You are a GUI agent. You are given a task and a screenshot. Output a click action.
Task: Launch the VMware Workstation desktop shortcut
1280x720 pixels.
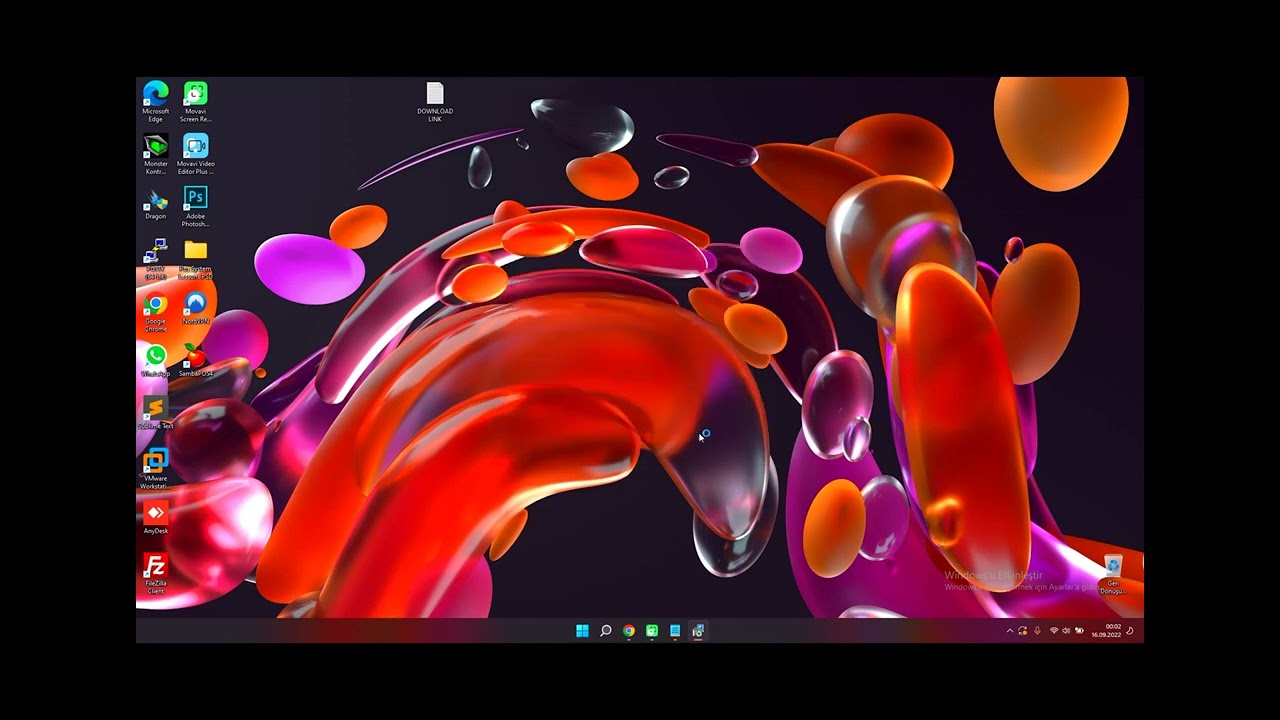tap(155, 468)
